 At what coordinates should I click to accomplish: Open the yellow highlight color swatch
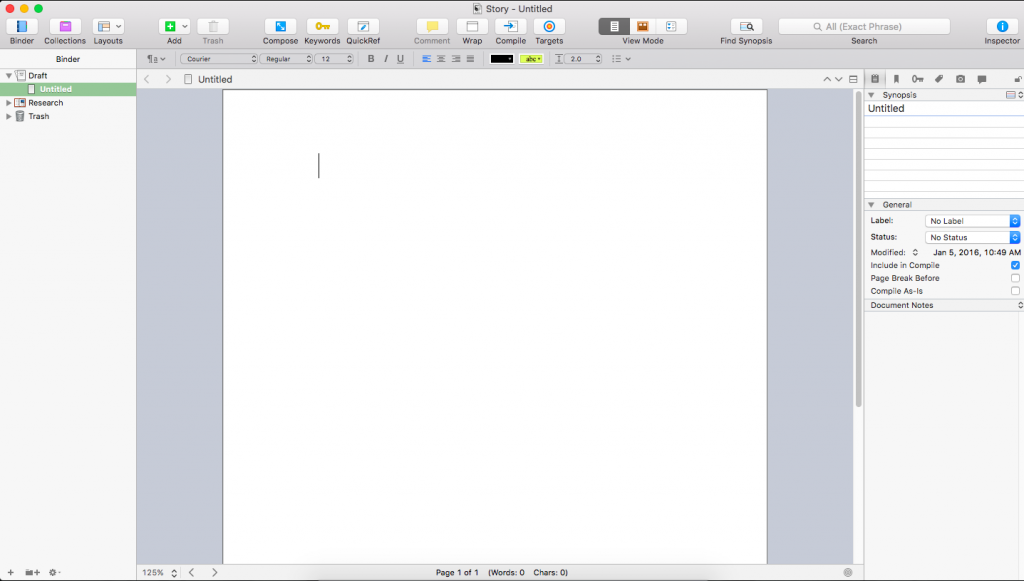531,59
